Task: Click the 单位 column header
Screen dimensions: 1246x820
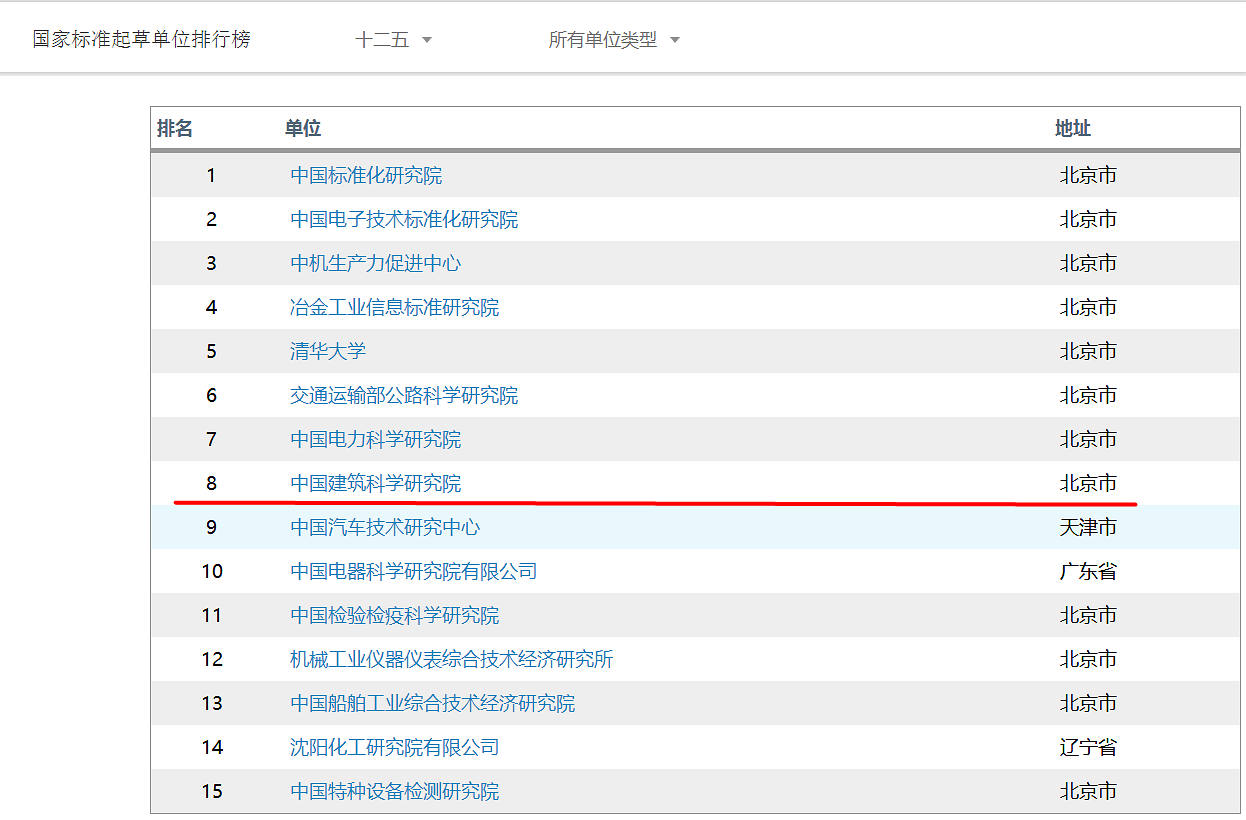Action: click(302, 128)
